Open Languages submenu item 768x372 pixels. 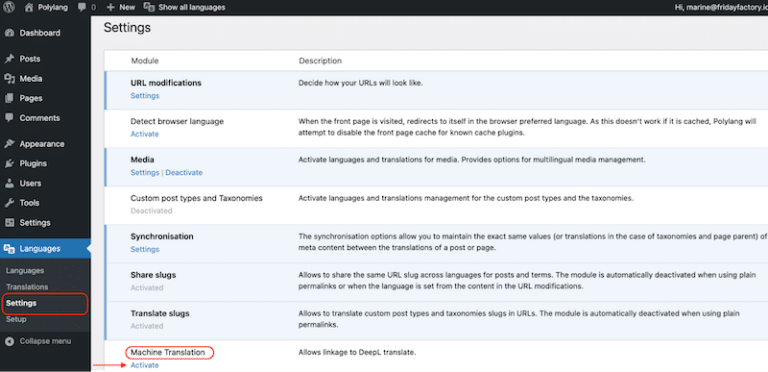click(x=25, y=271)
